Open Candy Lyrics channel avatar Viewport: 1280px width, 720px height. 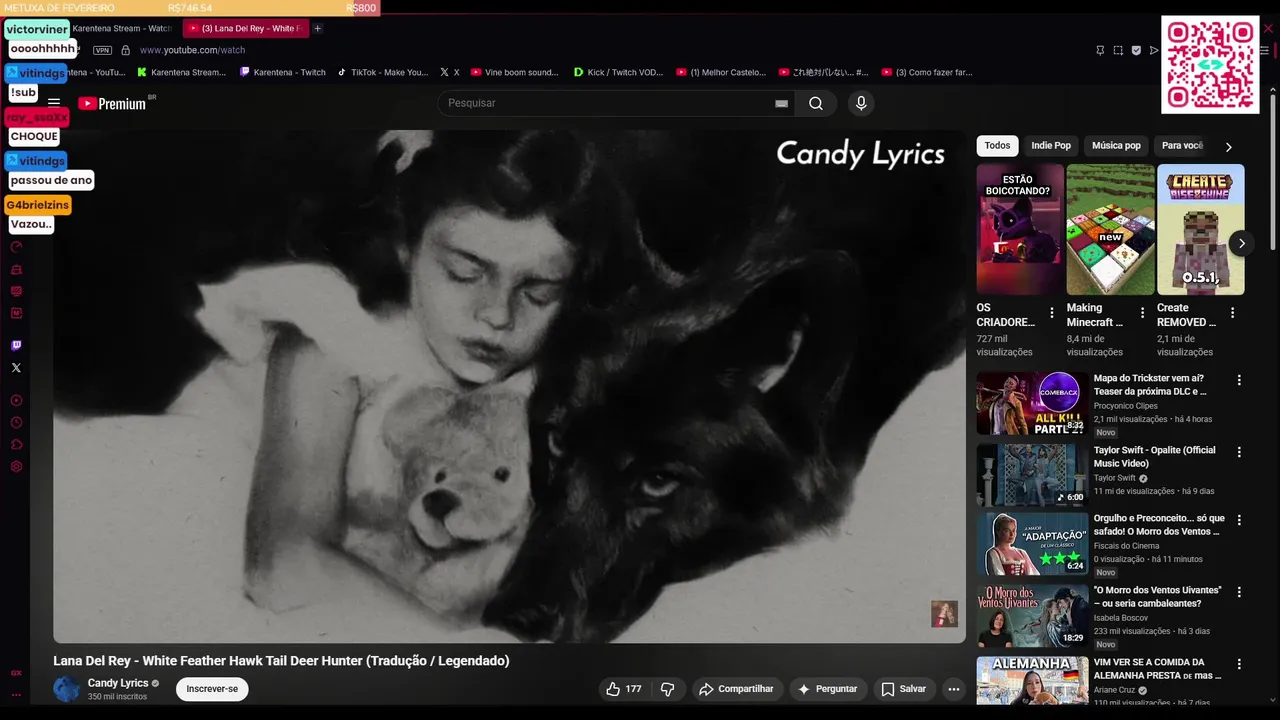(x=67, y=689)
